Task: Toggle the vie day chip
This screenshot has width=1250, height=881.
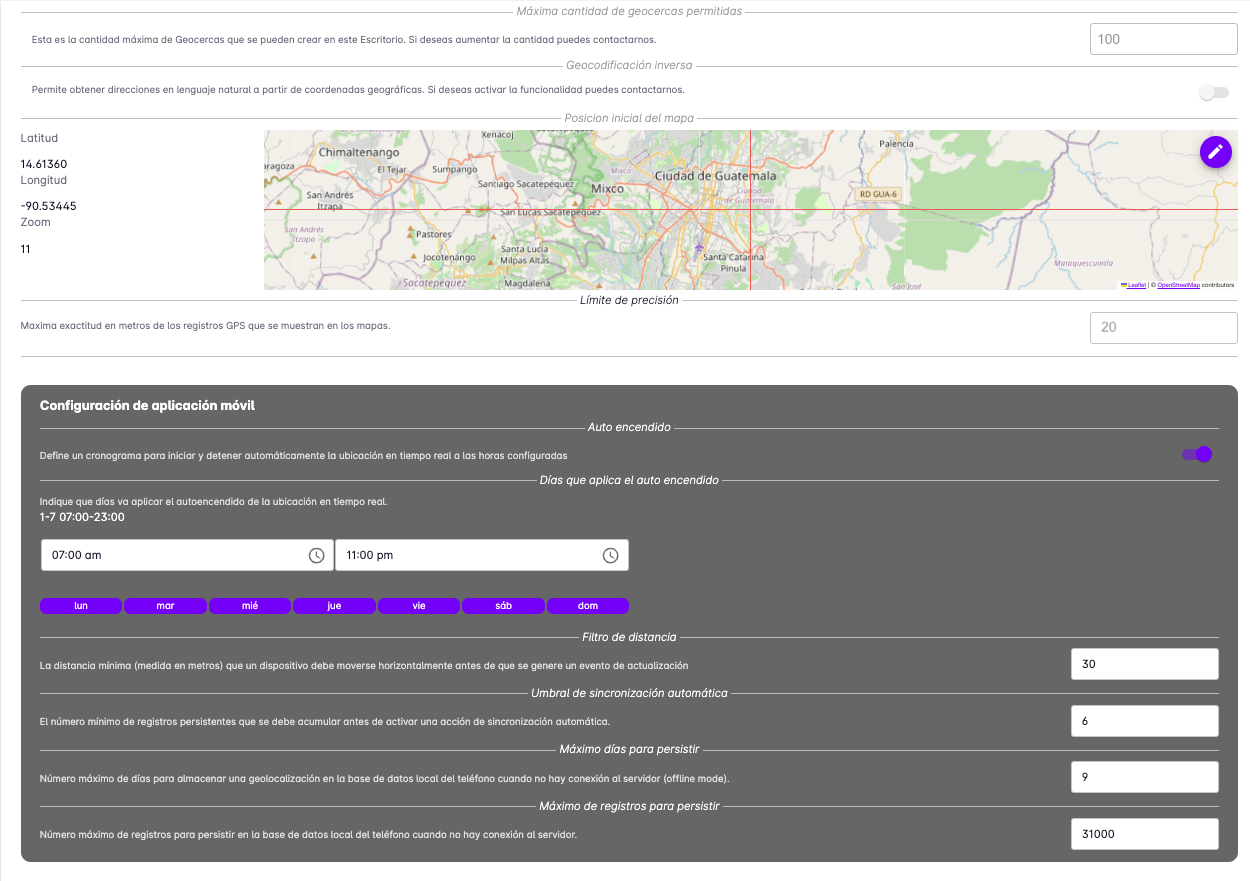Action: [x=419, y=606]
